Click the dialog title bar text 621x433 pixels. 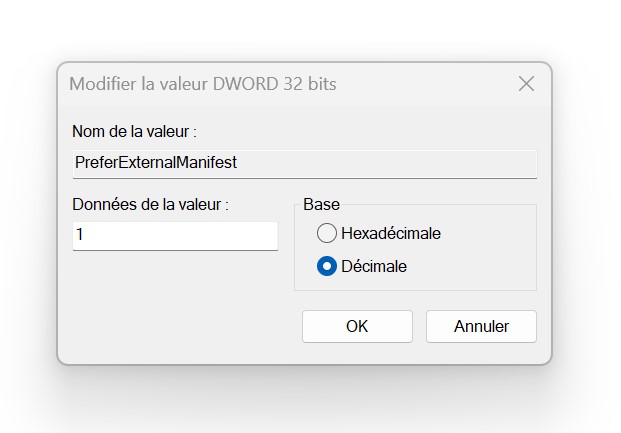202,84
